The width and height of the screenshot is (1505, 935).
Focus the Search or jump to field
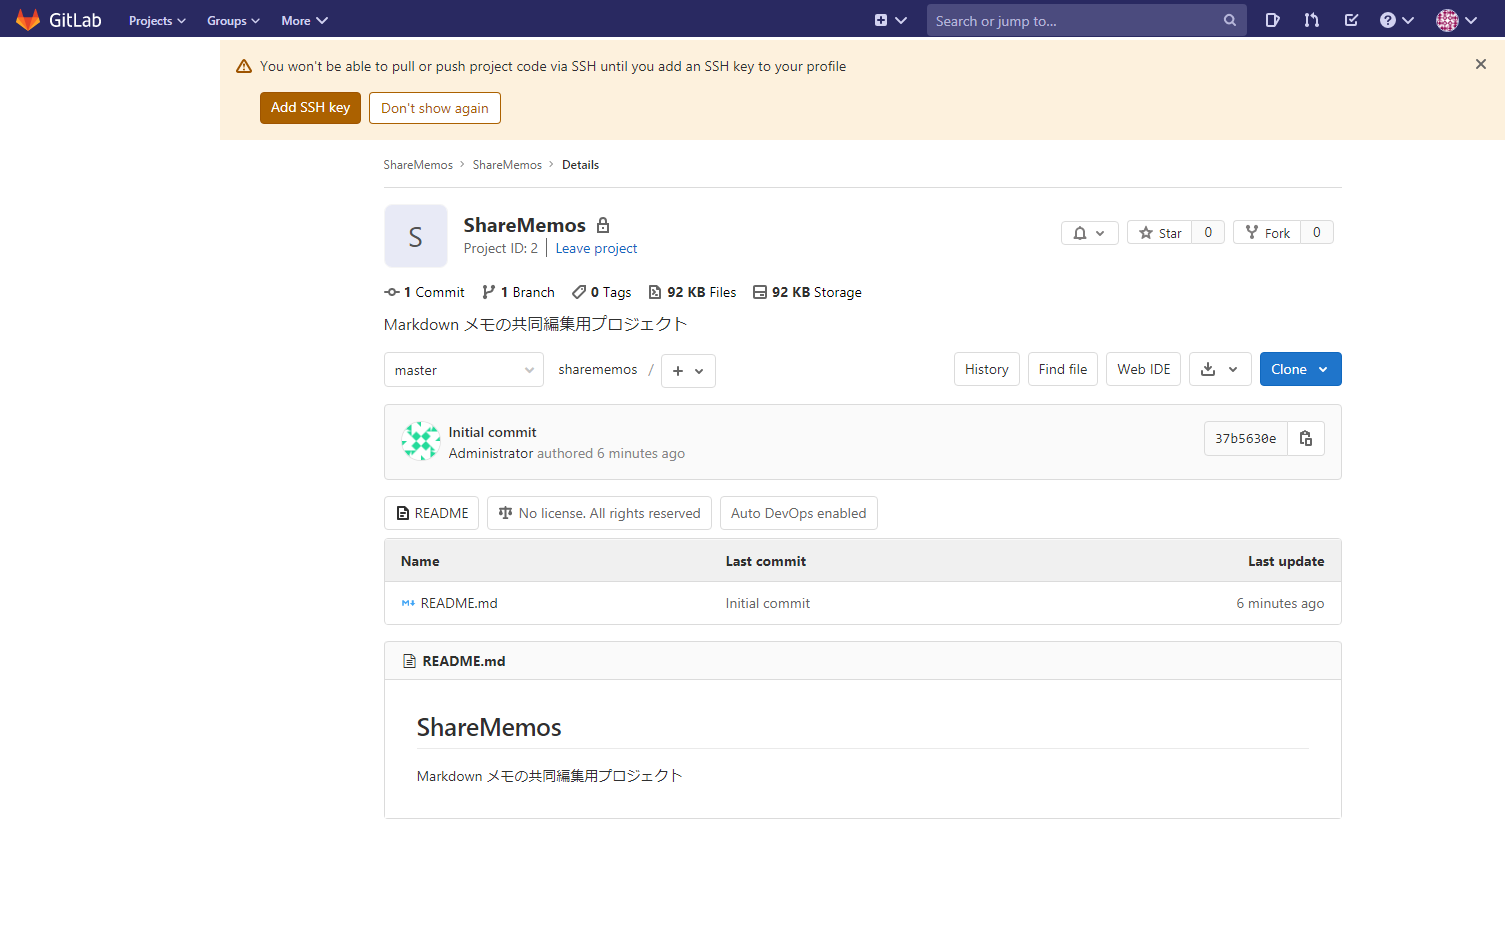pos(1075,21)
